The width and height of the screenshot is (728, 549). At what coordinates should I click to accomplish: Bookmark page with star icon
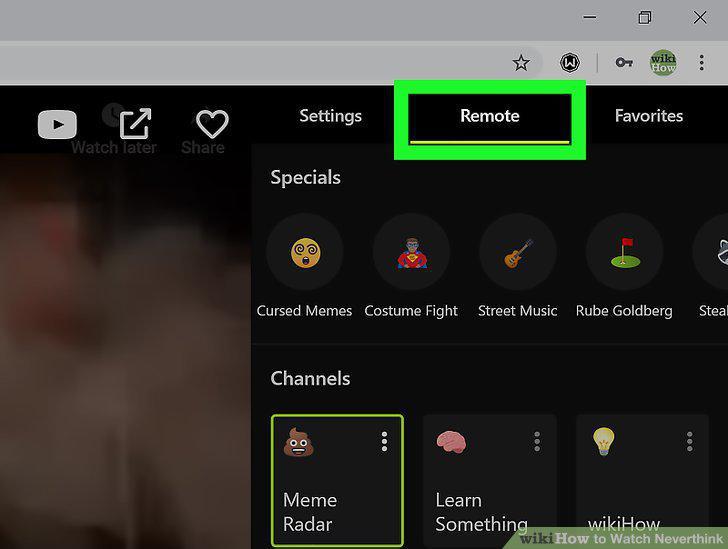coord(521,63)
